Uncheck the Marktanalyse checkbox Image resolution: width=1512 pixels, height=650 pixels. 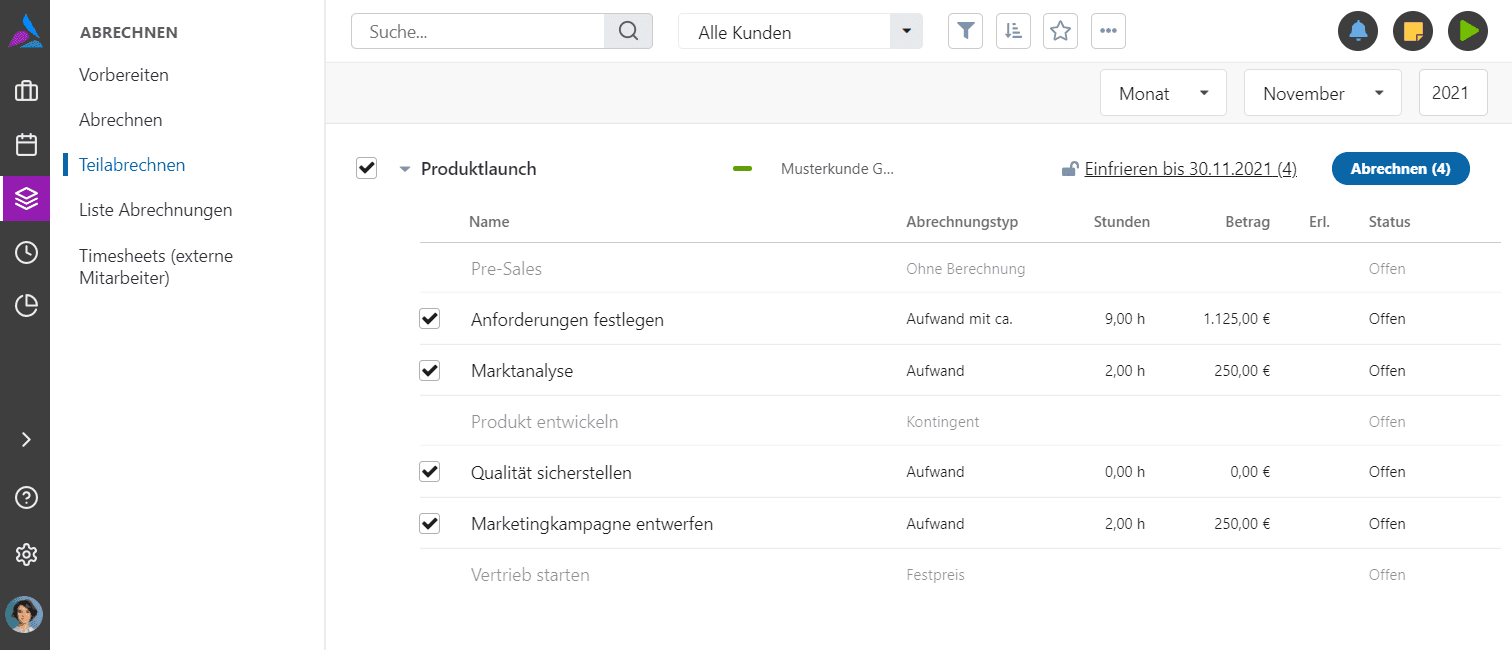click(430, 370)
